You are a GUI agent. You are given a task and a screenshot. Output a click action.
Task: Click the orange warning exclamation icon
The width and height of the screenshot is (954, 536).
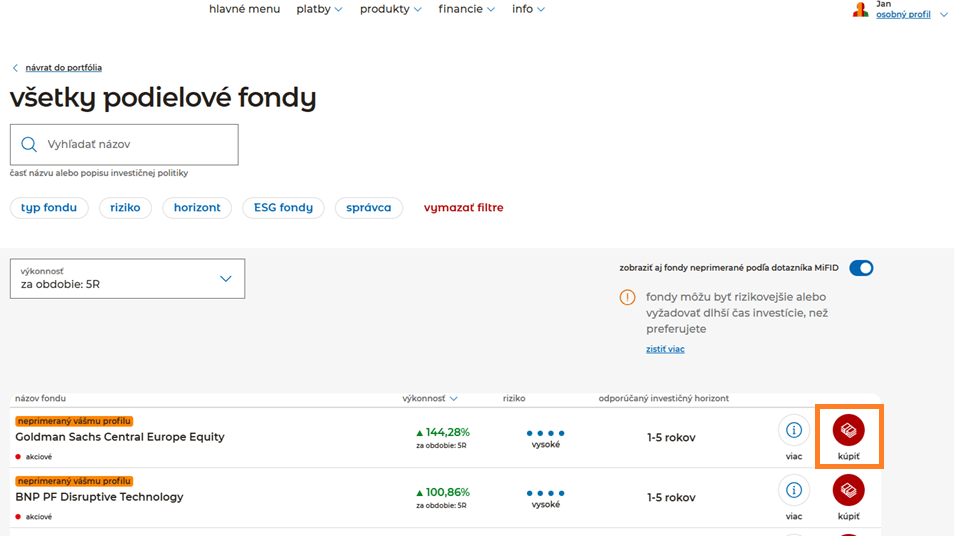(x=627, y=298)
